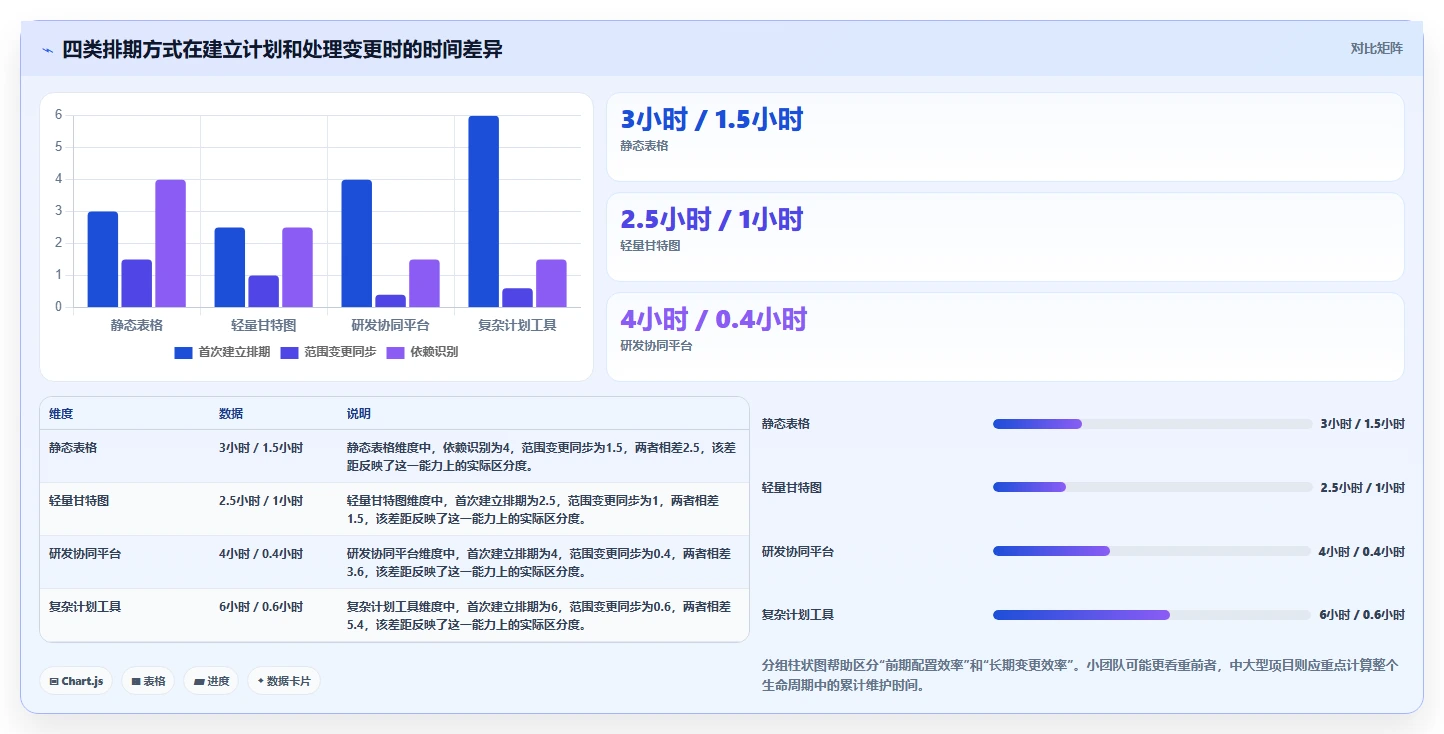Click the 复杂计划工具 table row name
This screenshot has width=1444, height=734.
coord(85,607)
